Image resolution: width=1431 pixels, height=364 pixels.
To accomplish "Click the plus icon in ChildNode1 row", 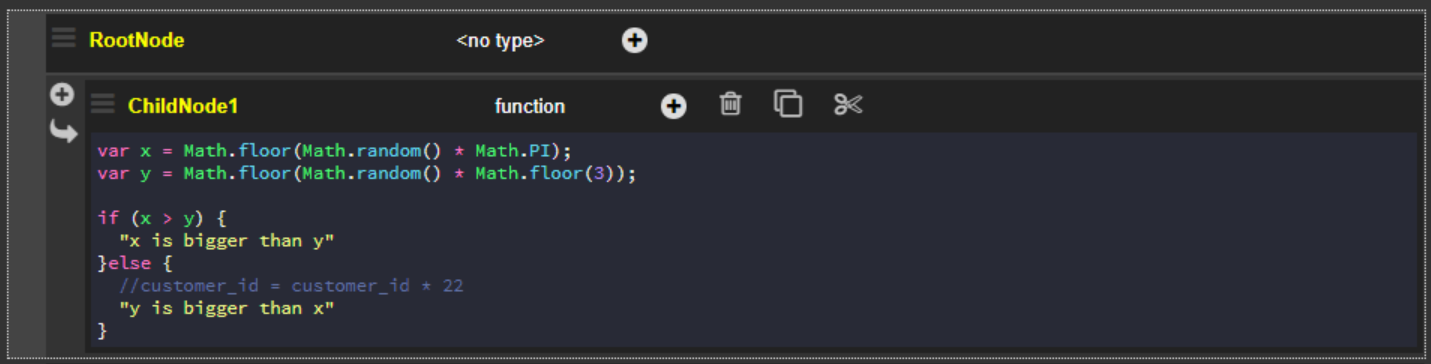I will pyautogui.click(x=674, y=106).
